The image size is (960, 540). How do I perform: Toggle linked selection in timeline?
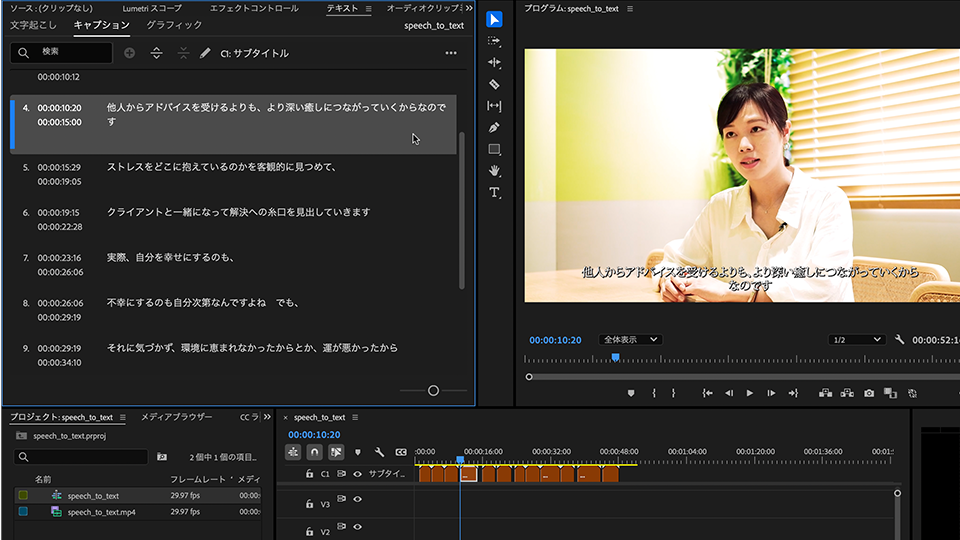(336, 452)
